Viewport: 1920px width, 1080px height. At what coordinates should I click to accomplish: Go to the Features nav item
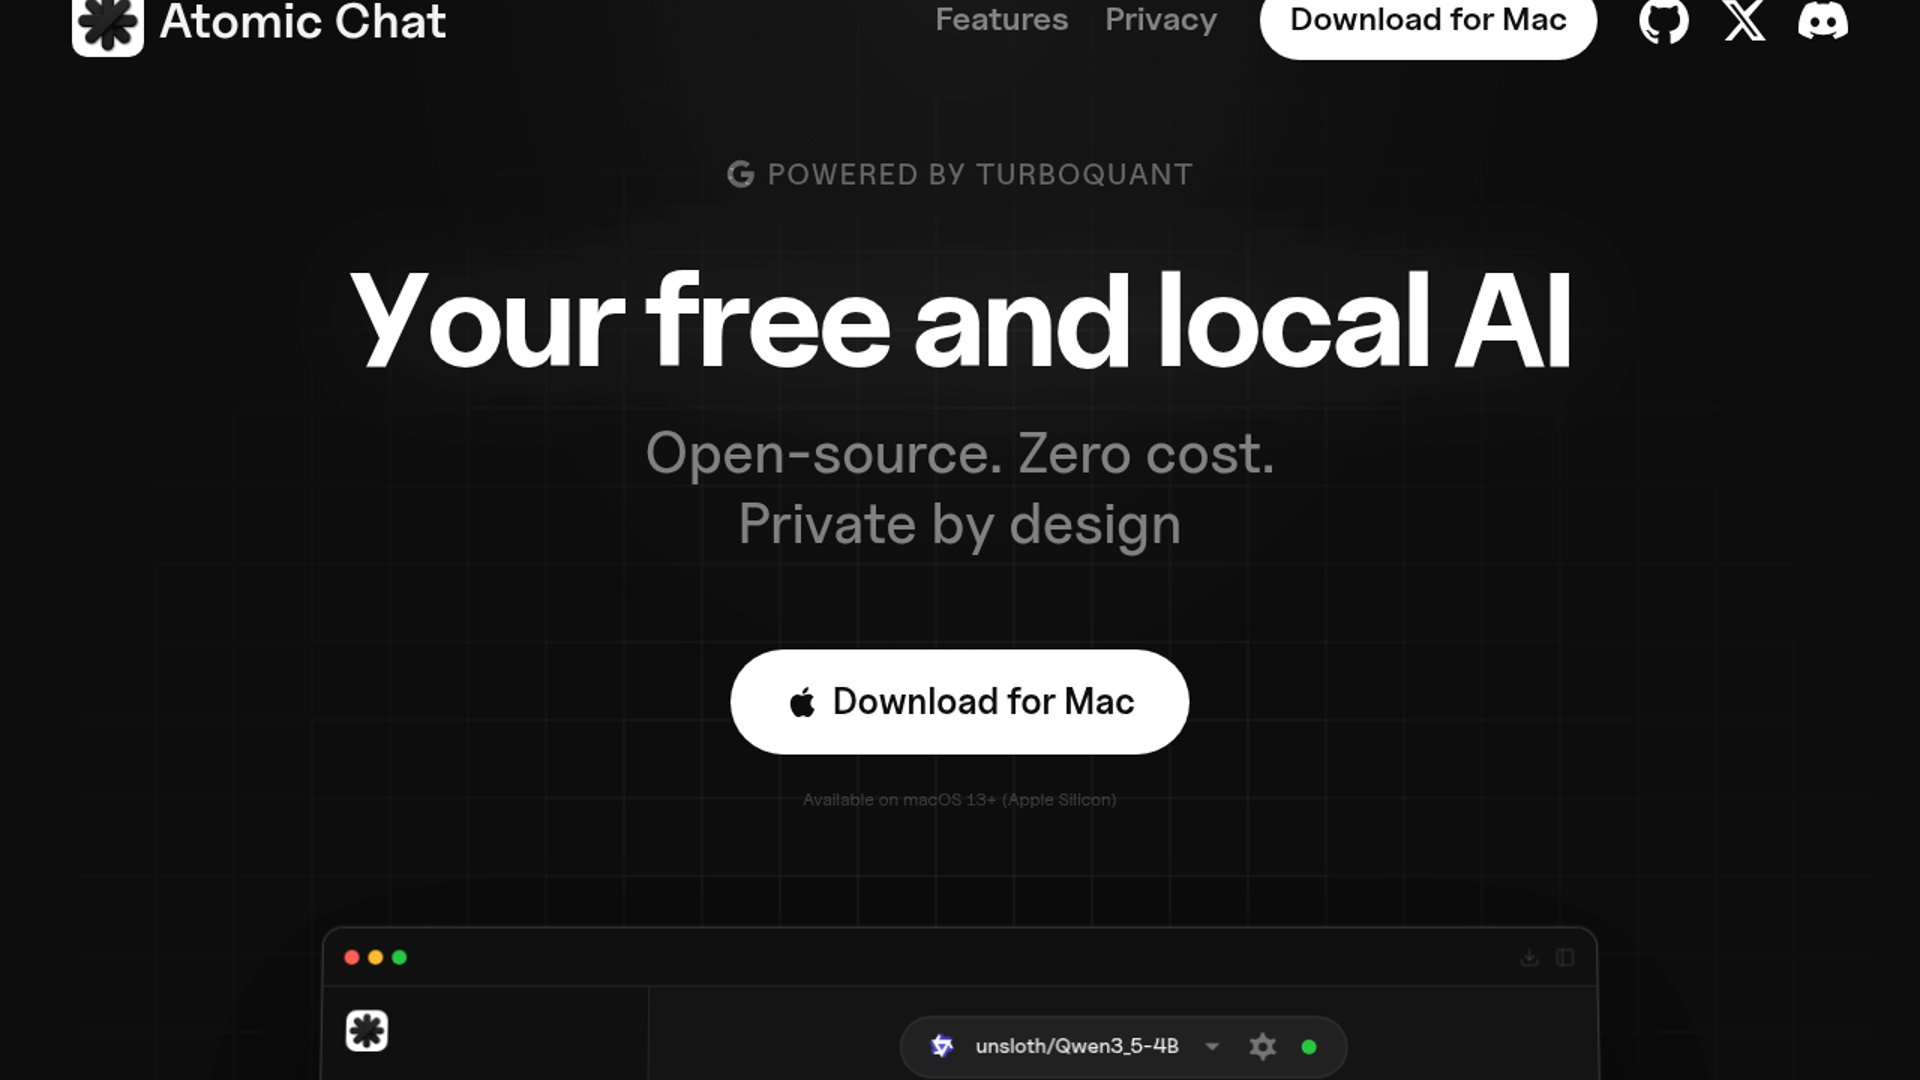1001,20
